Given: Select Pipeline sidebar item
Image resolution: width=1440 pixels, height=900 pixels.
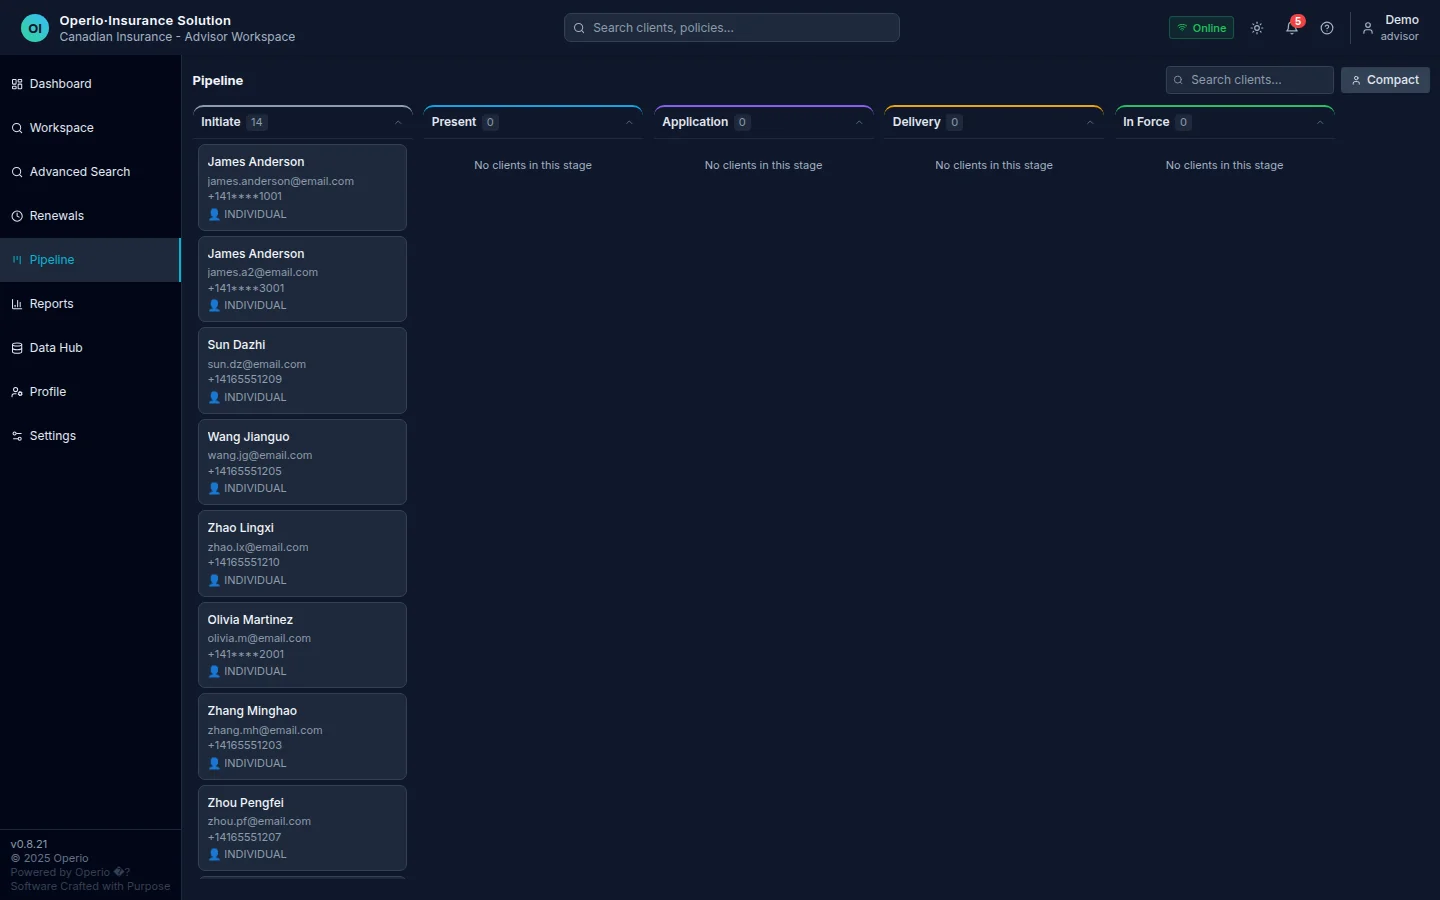Looking at the screenshot, I should coord(90,260).
